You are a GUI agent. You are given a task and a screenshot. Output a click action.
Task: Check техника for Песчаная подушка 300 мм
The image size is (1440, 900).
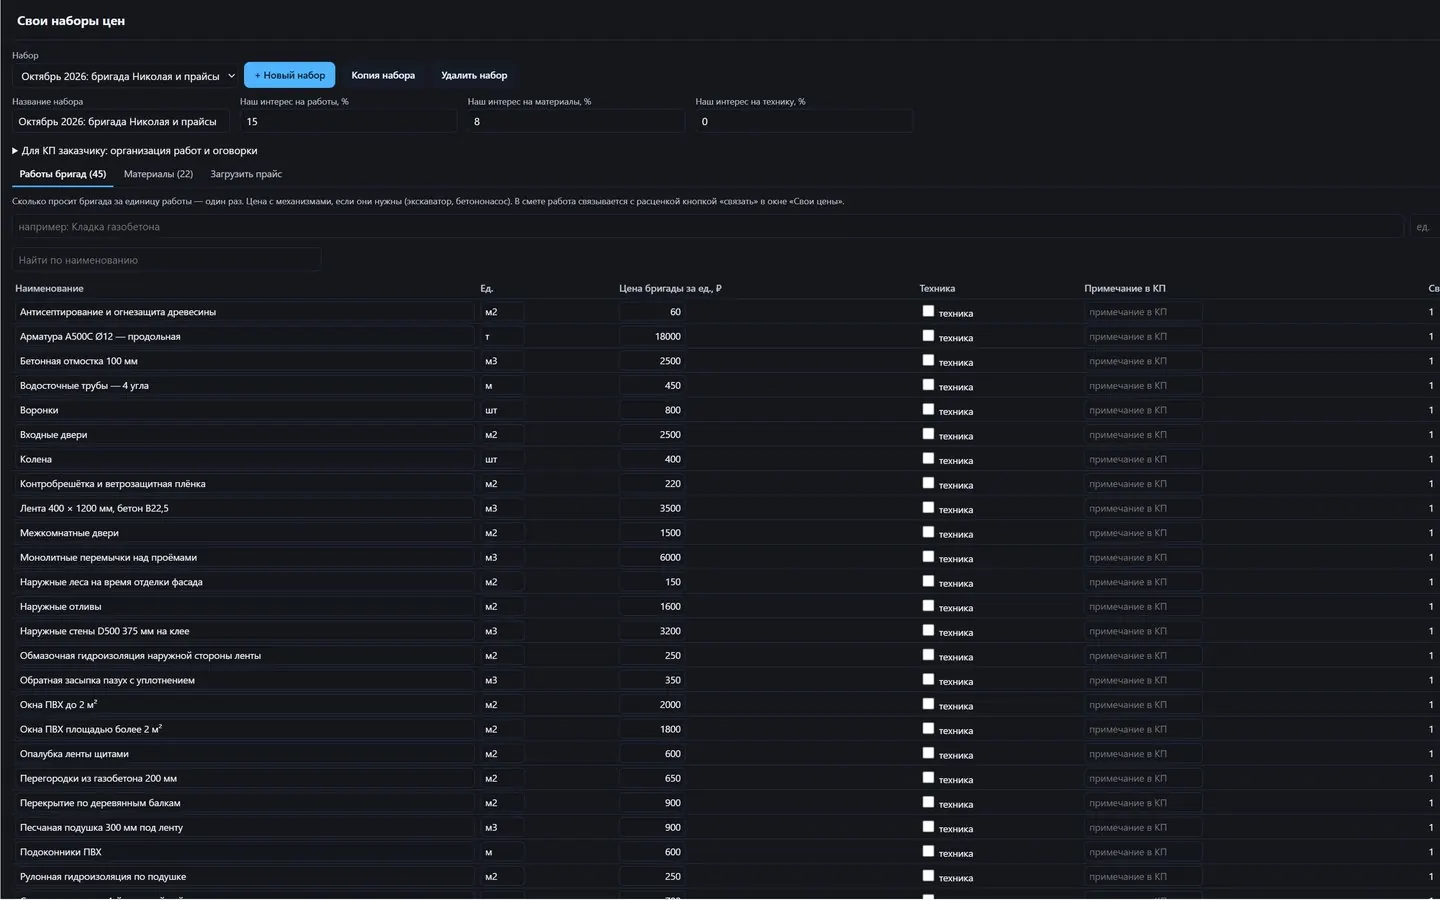928,827
